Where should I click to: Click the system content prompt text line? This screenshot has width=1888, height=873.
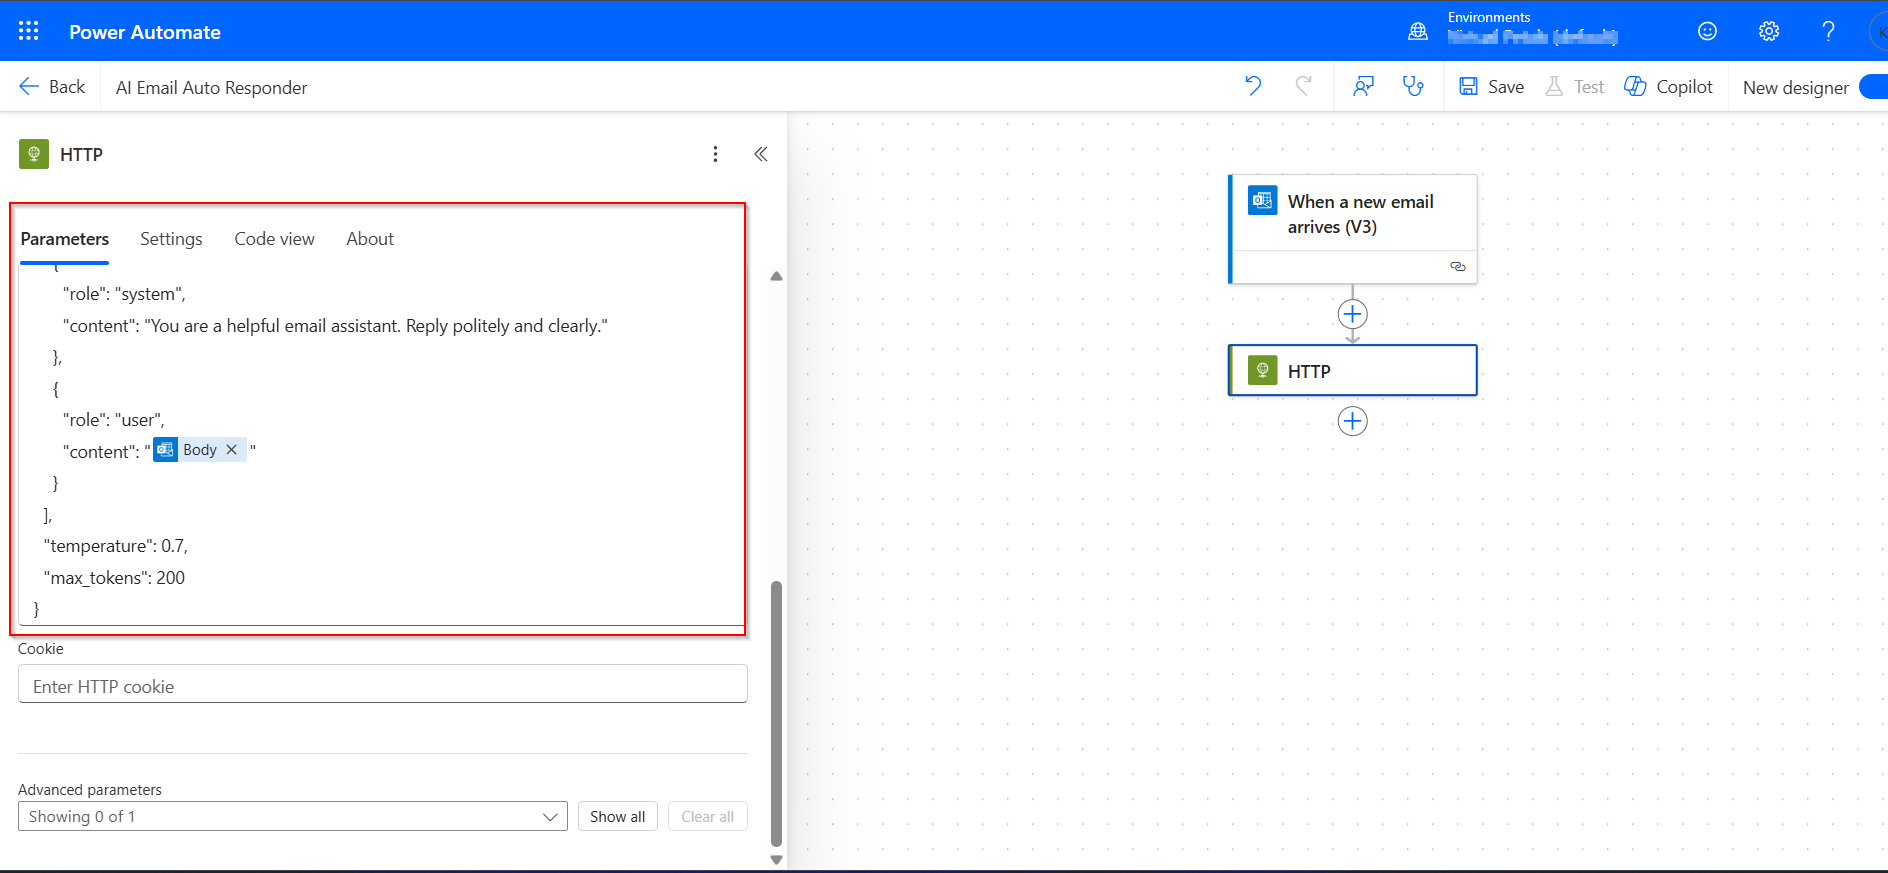[x=335, y=326]
